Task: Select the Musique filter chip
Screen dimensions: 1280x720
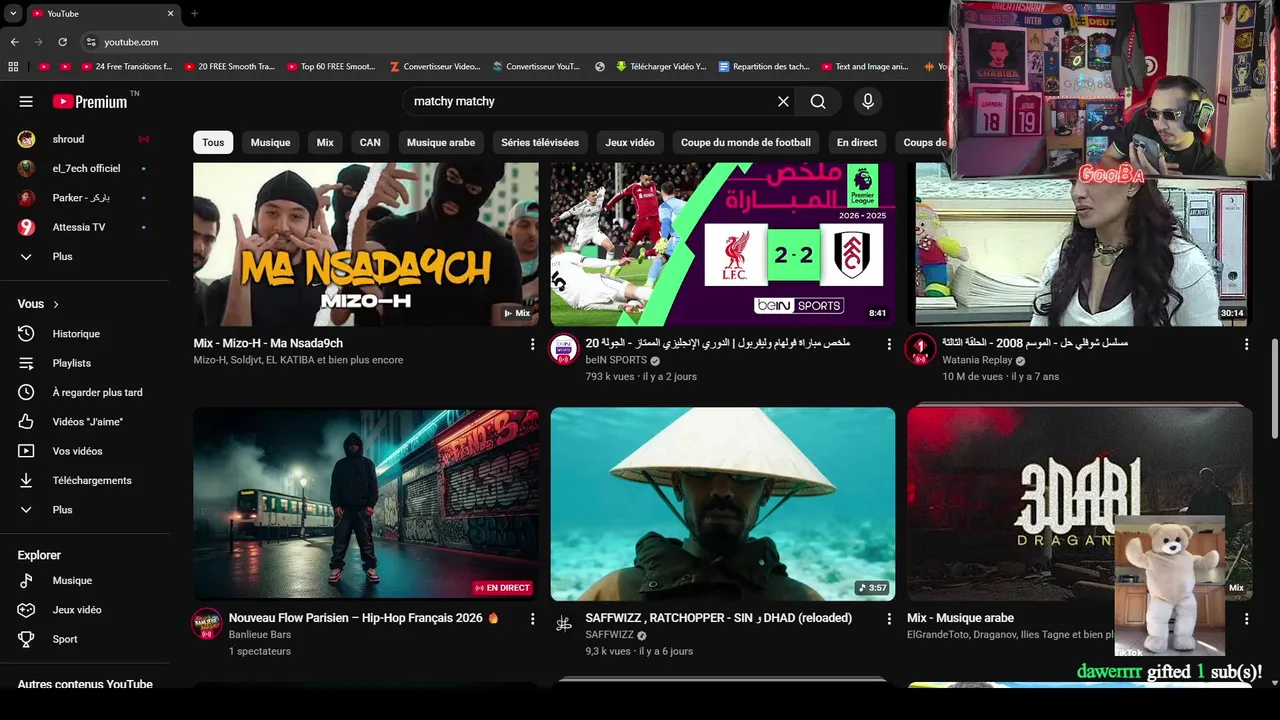Action: click(270, 142)
